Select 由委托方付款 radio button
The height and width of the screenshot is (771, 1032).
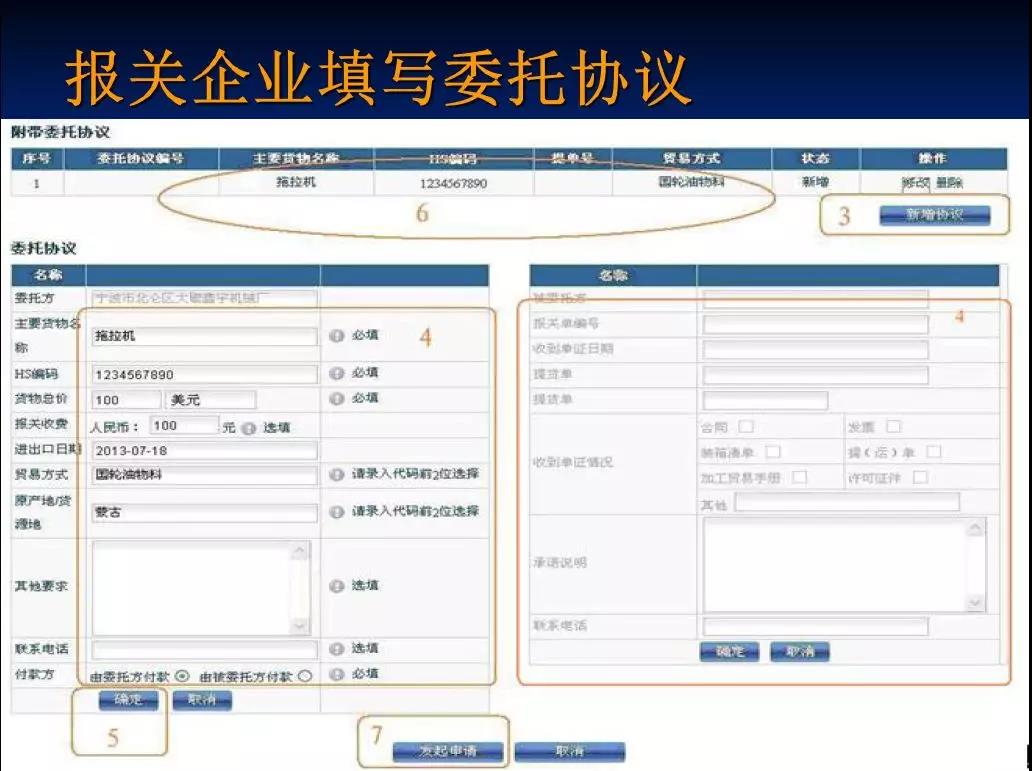tap(183, 676)
